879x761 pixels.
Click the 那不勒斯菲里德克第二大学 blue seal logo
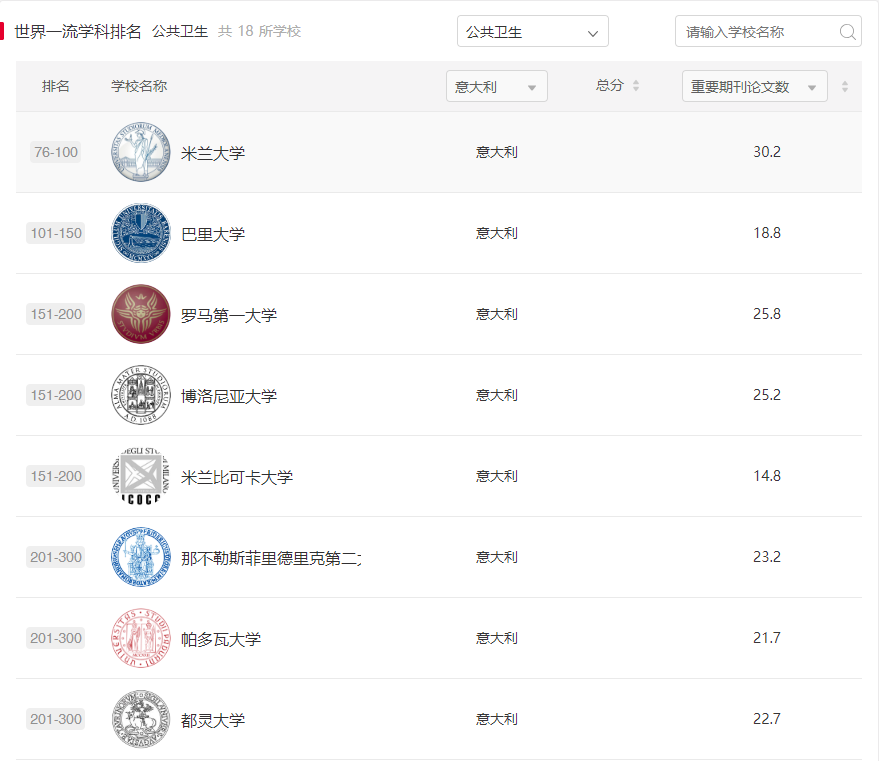pyautogui.click(x=140, y=557)
